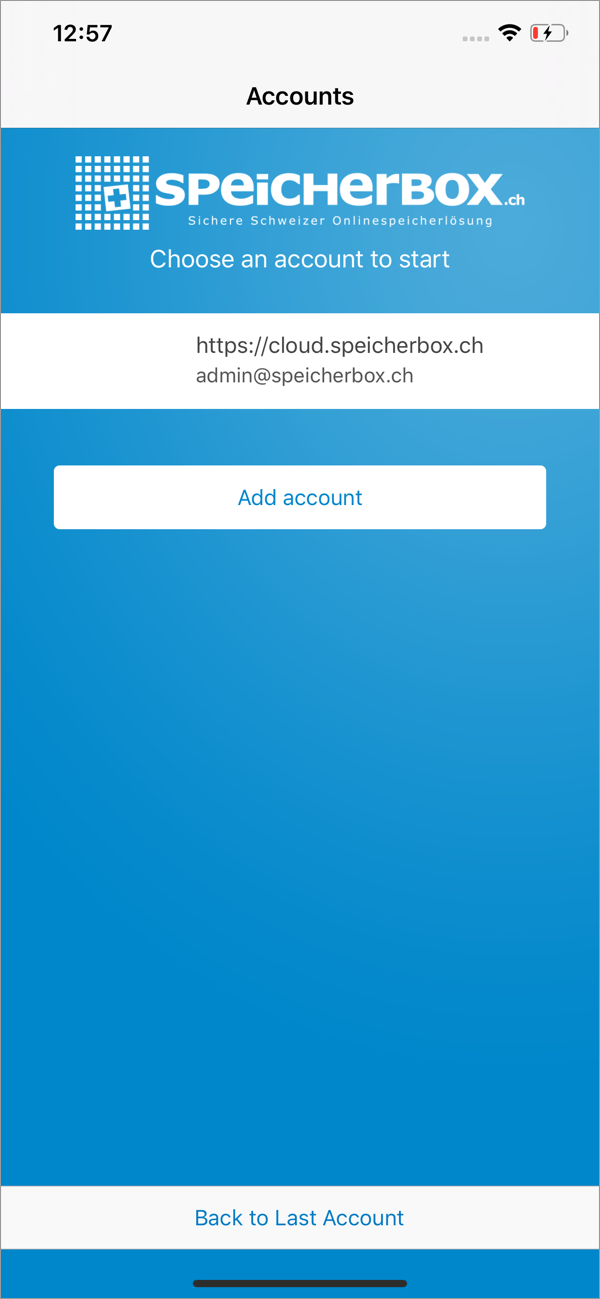
Task: Tap the Sichere Schweizer Onlinespeicherlösung tagline
Action: pos(340,221)
